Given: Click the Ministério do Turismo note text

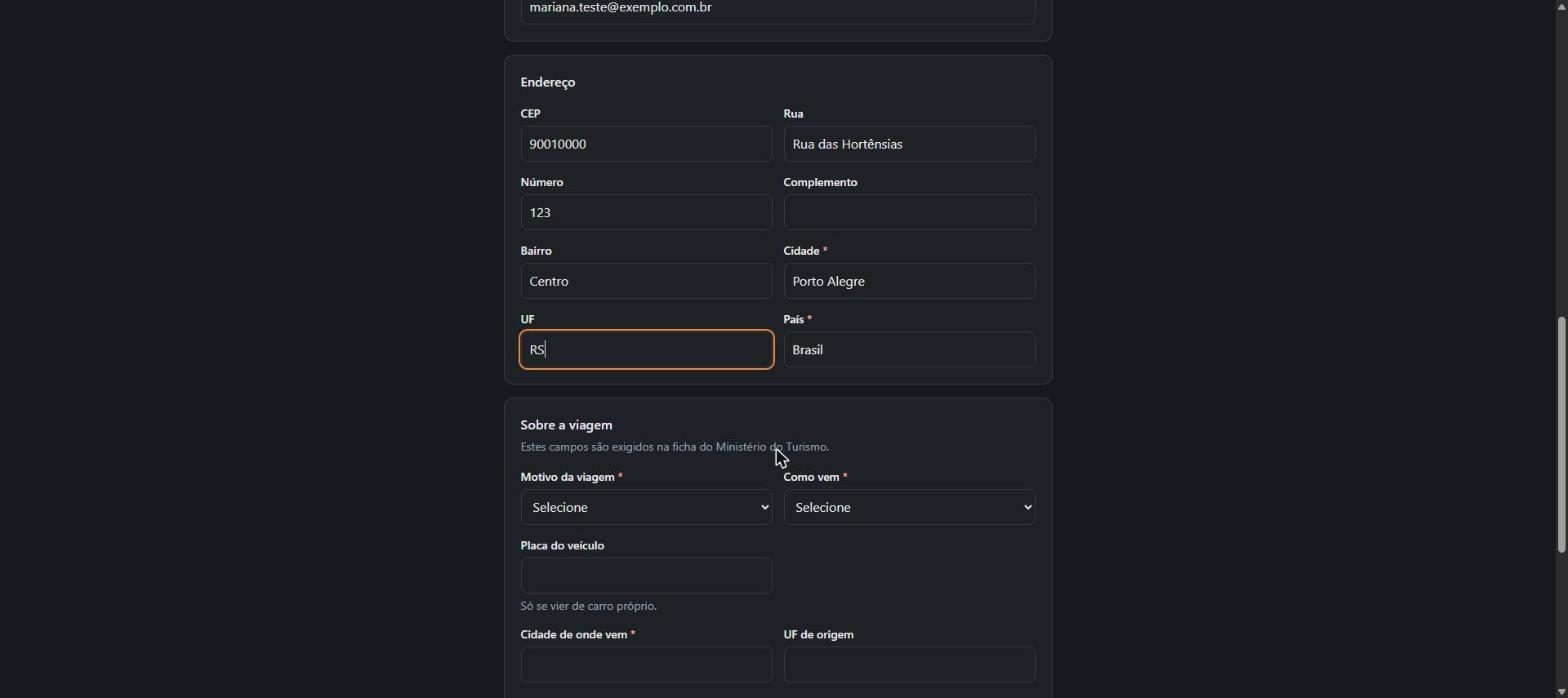Looking at the screenshot, I should pos(675,447).
